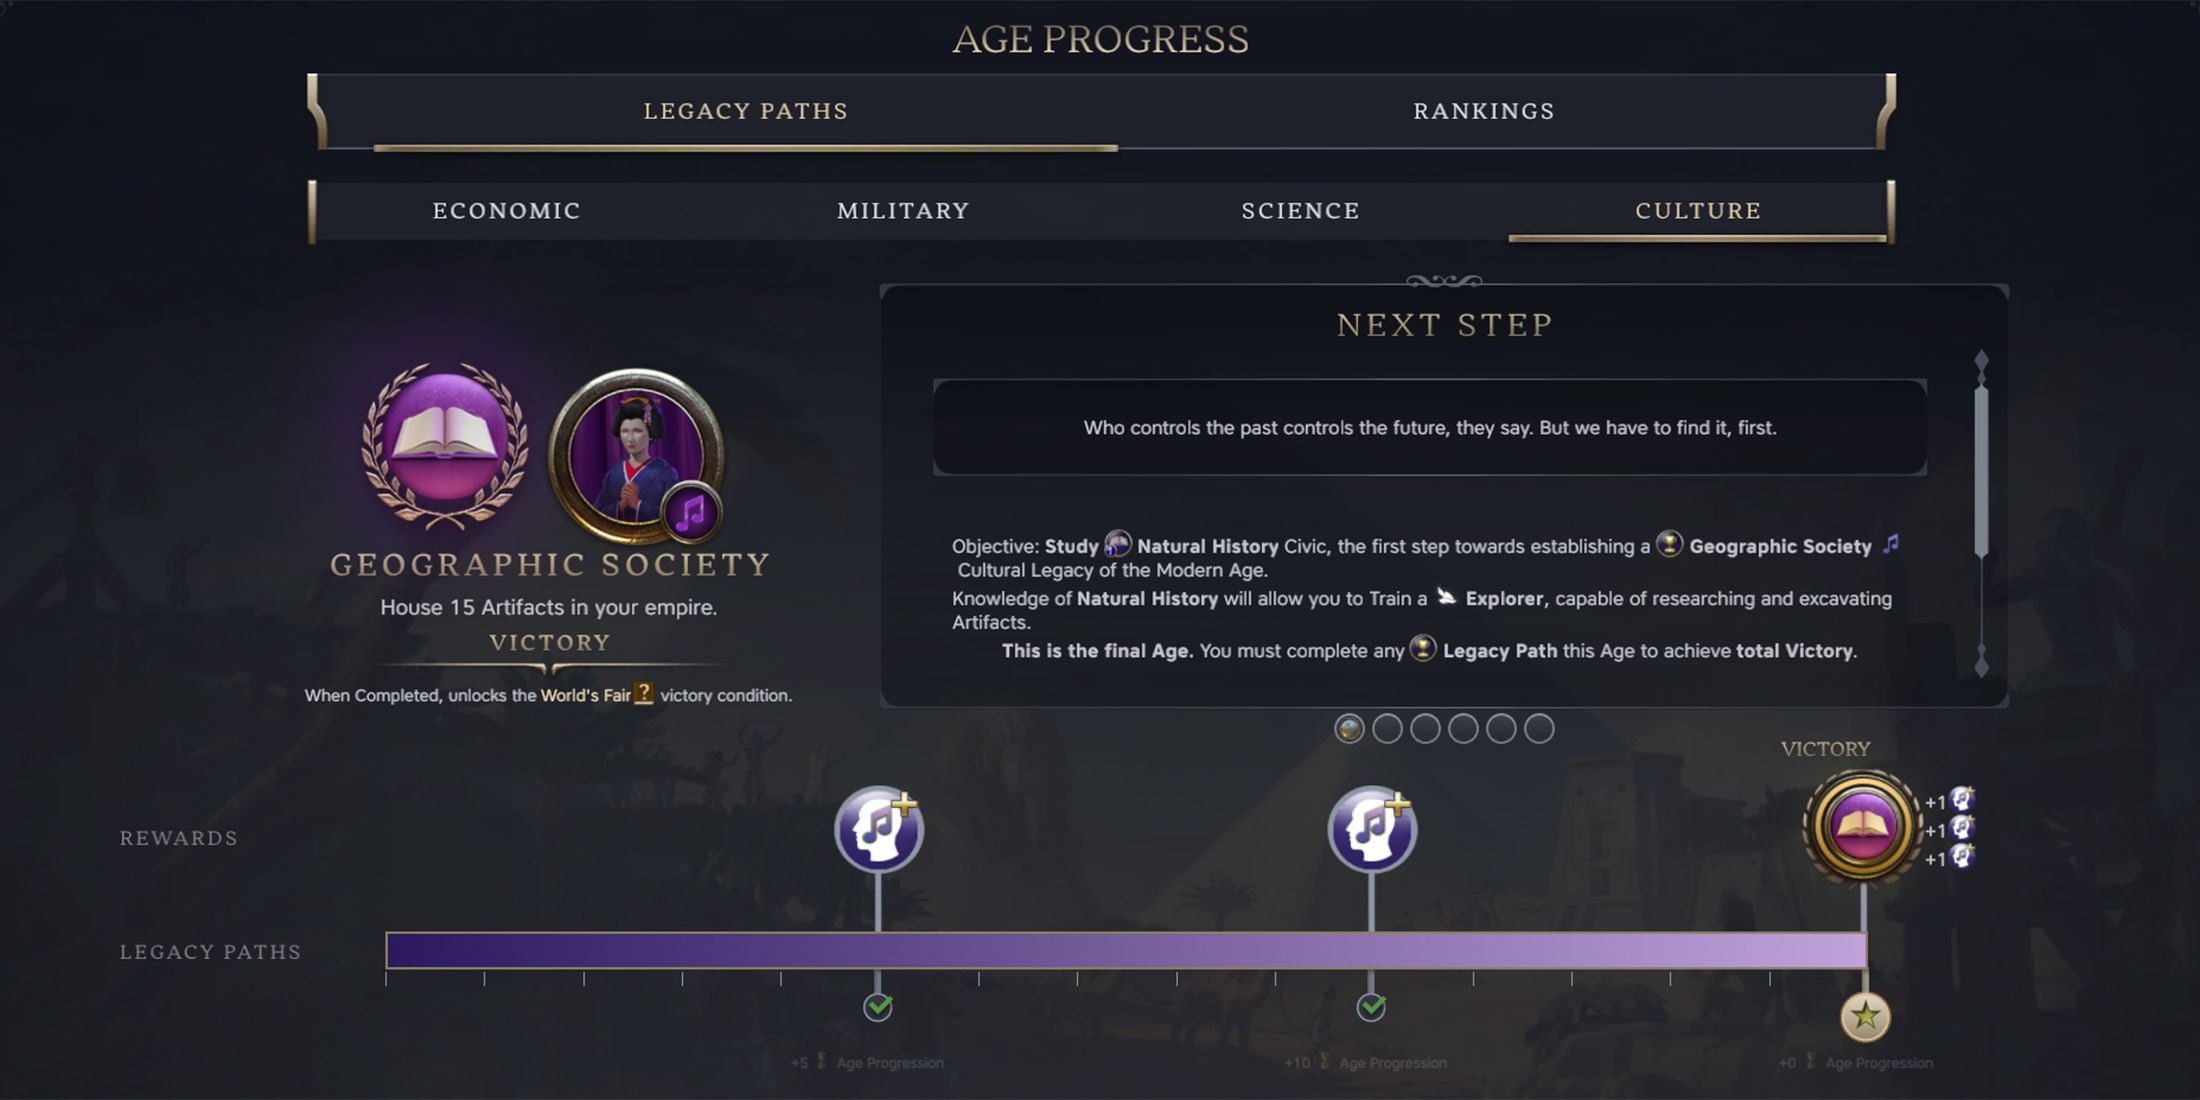This screenshot has height=1100, width=2200.
Task: Select the last Next Step page dot
Action: pyautogui.click(x=1539, y=729)
